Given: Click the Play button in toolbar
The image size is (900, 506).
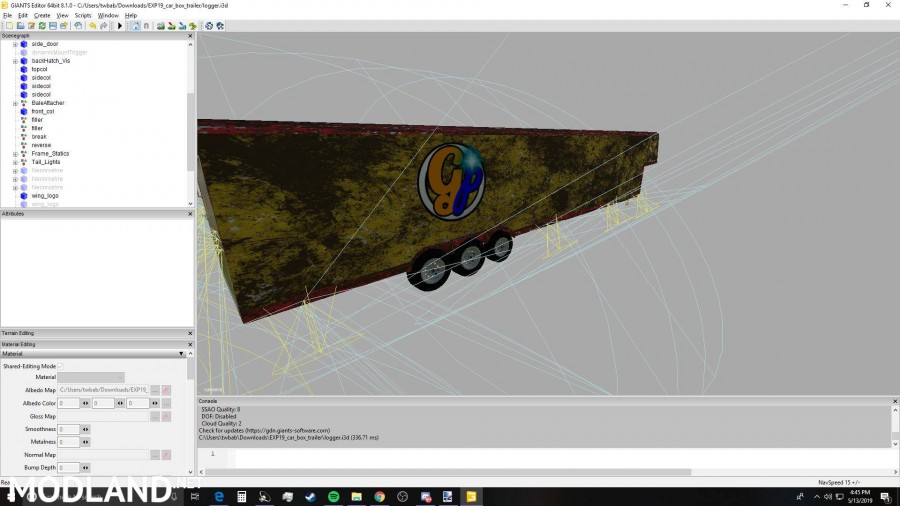Looking at the screenshot, I should pyautogui.click(x=120, y=26).
